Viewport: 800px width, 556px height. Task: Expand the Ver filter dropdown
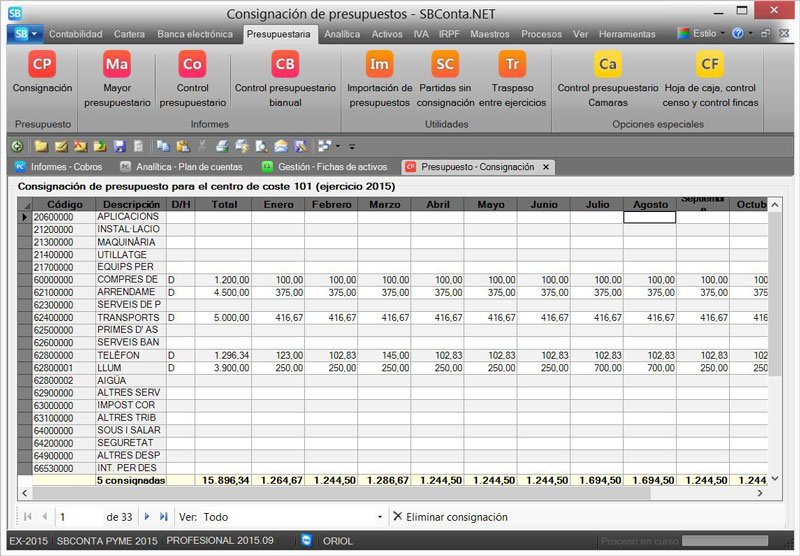point(380,517)
